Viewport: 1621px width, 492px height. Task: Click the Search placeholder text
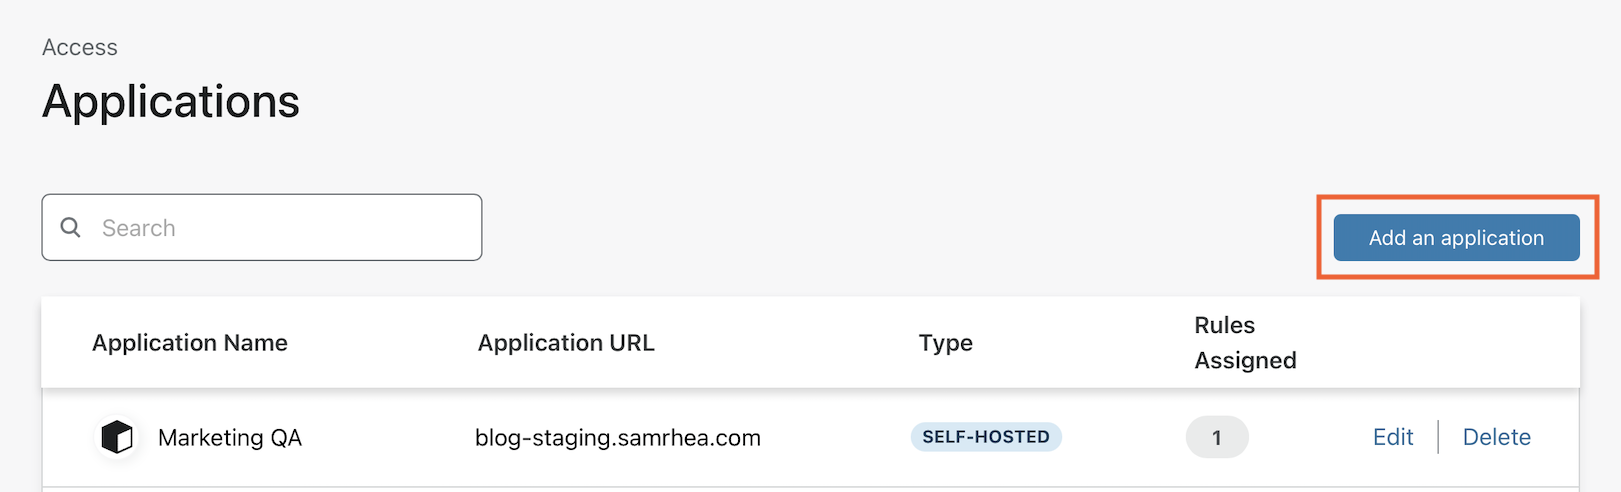(139, 228)
